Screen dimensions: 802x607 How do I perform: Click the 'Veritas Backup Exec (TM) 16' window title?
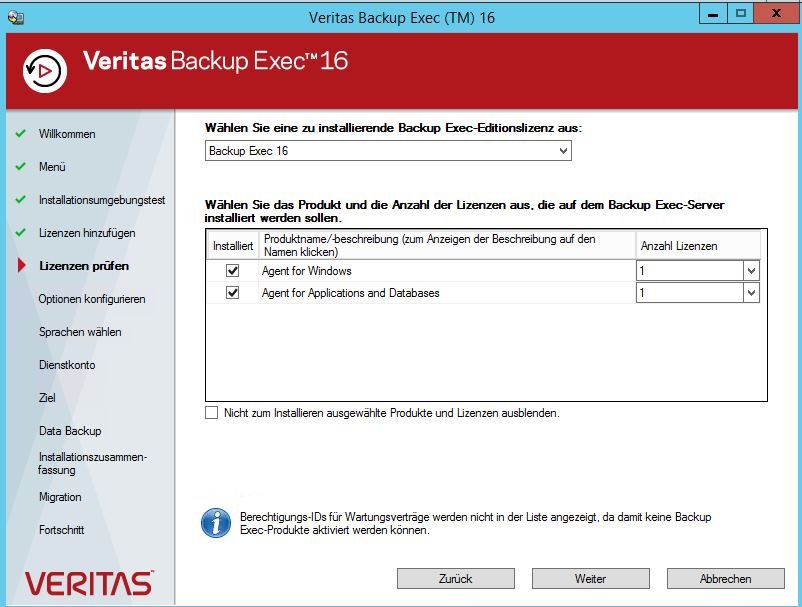(x=402, y=18)
